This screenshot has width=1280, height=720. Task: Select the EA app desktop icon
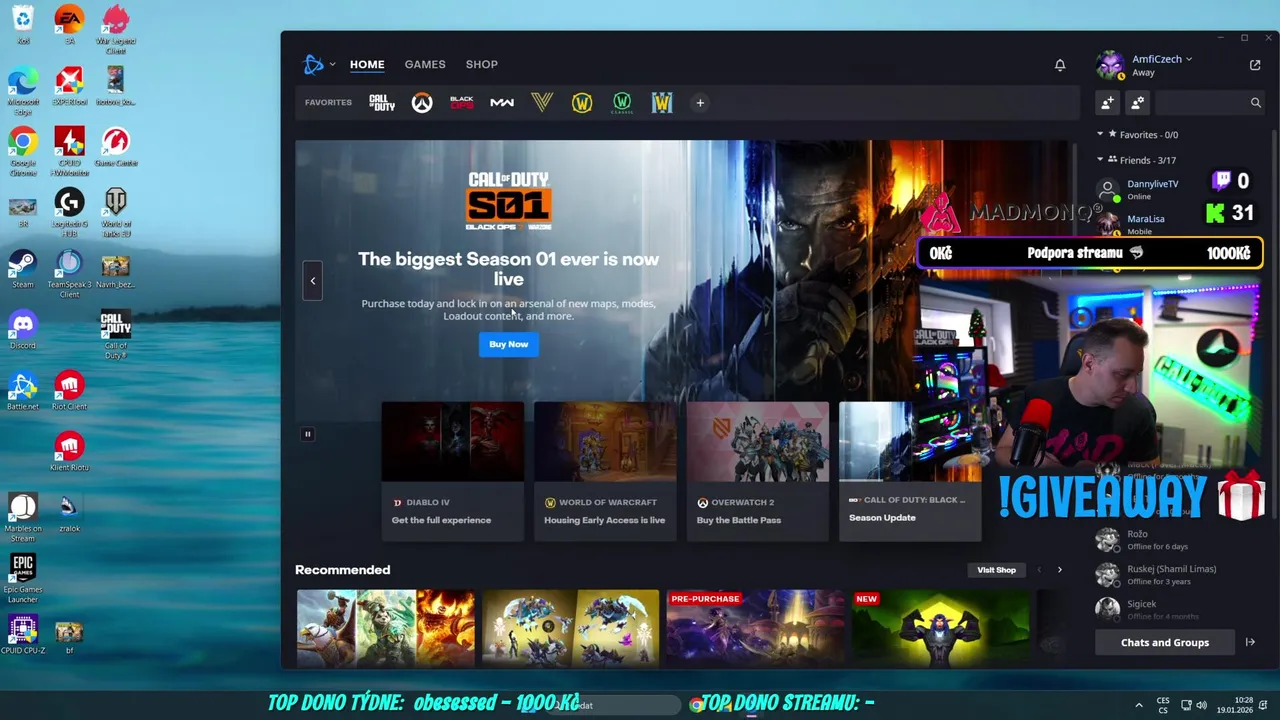coord(69,26)
